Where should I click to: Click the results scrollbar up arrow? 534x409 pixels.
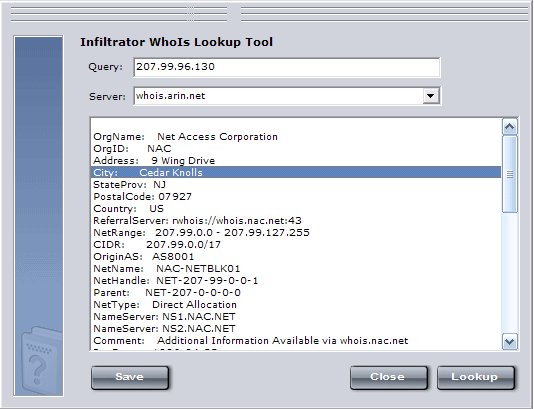point(510,127)
